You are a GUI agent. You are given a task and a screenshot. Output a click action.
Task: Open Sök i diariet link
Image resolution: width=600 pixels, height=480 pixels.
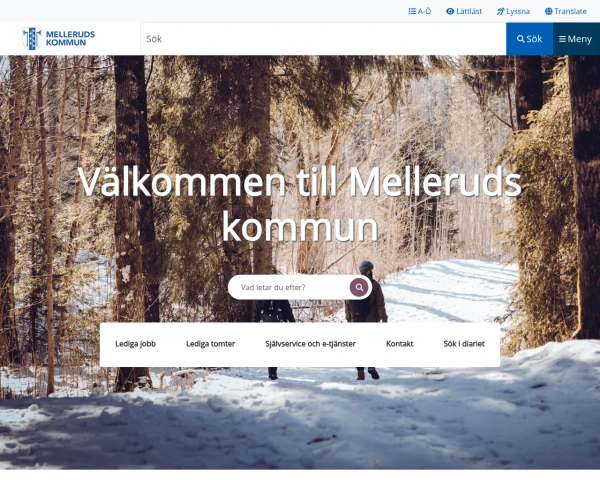click(464, 344)
